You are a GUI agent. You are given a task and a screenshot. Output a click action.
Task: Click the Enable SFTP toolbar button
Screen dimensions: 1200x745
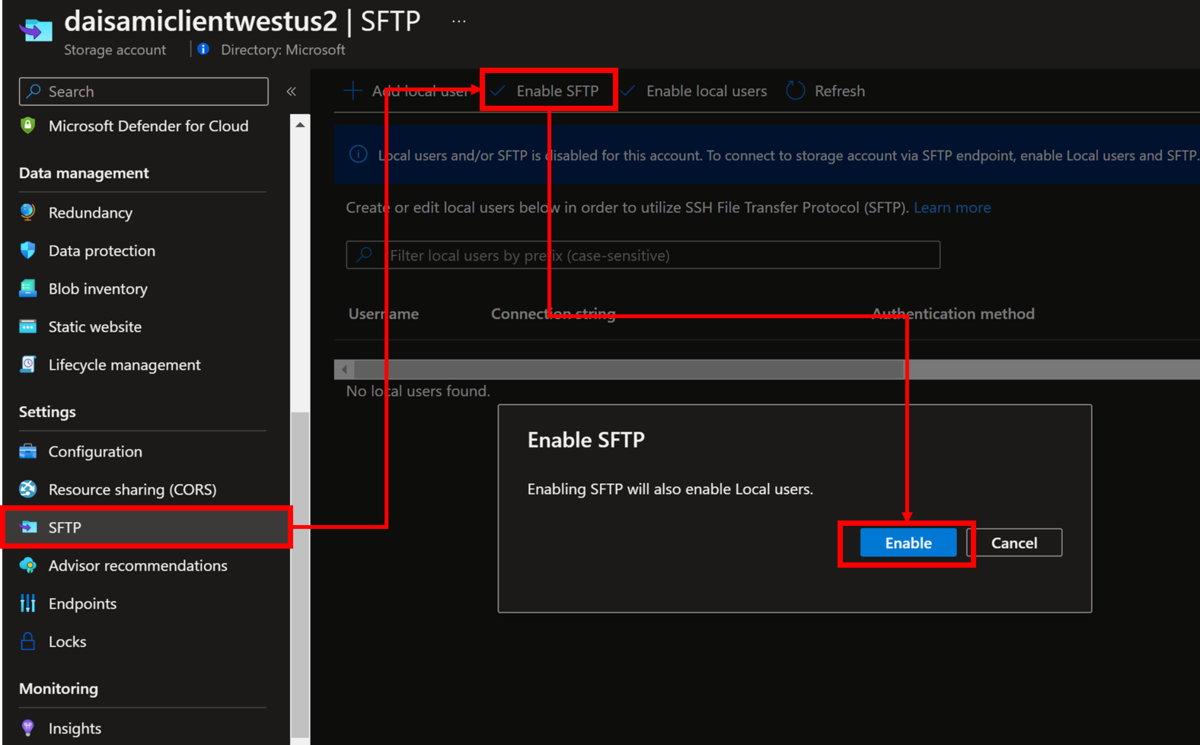pyautogui.click(x=548, y=91)
